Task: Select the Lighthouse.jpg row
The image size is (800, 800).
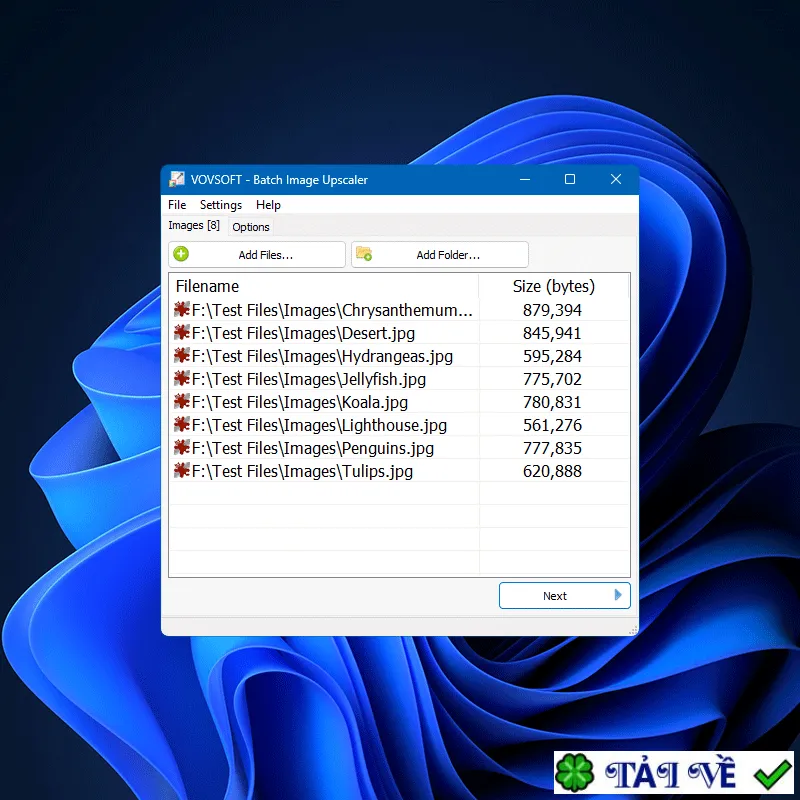Action: pos(399,424)
